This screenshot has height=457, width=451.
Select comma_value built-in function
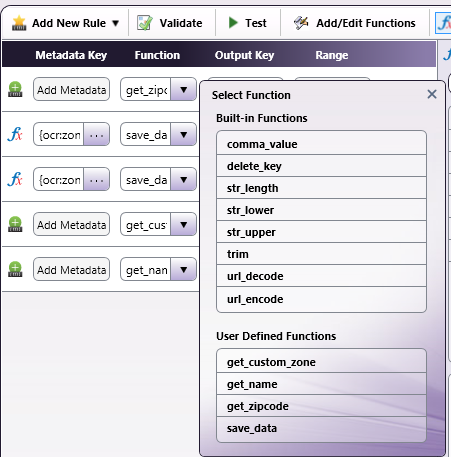click(x=321, y=143)
